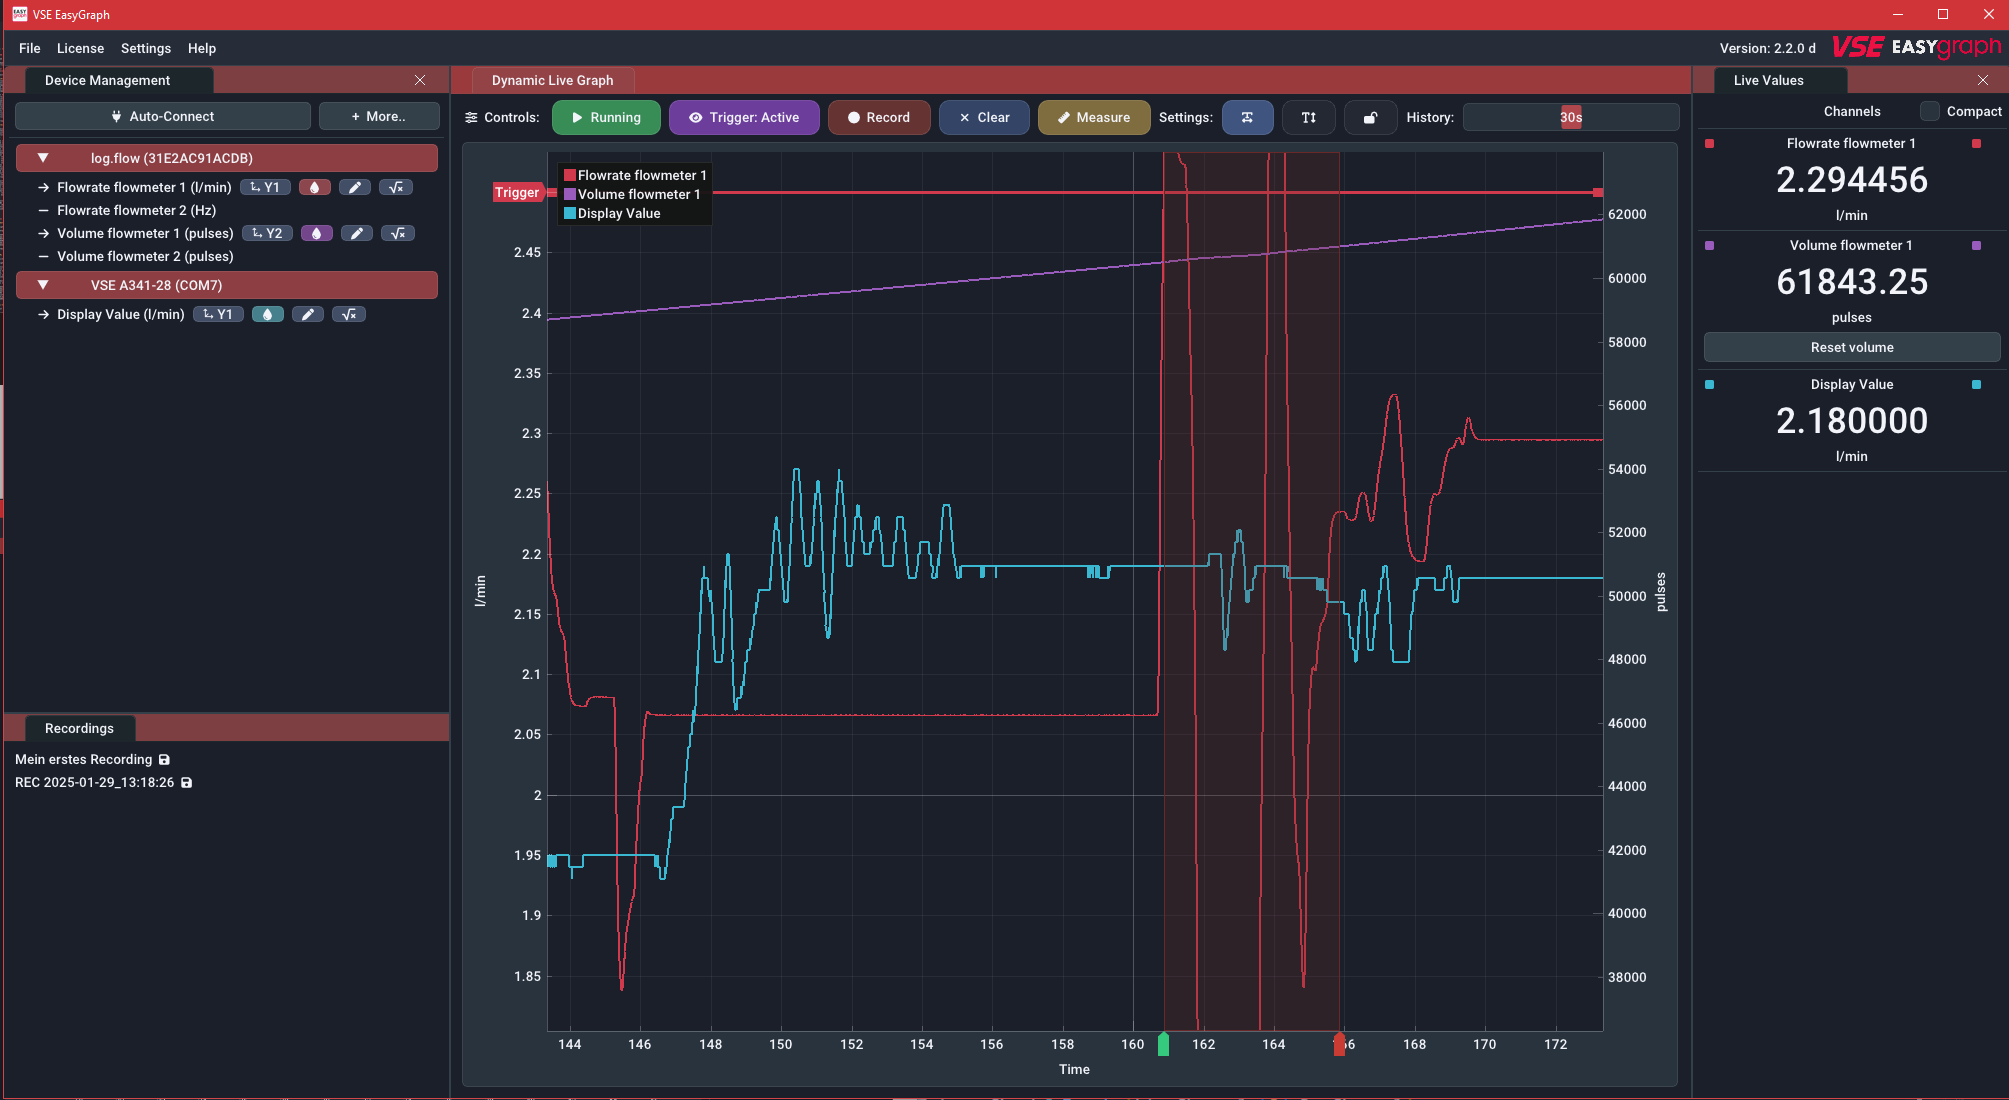Toggle horizontal auto-scale settings icon
The image size is (2009, 1100).
click(1247, 117)
